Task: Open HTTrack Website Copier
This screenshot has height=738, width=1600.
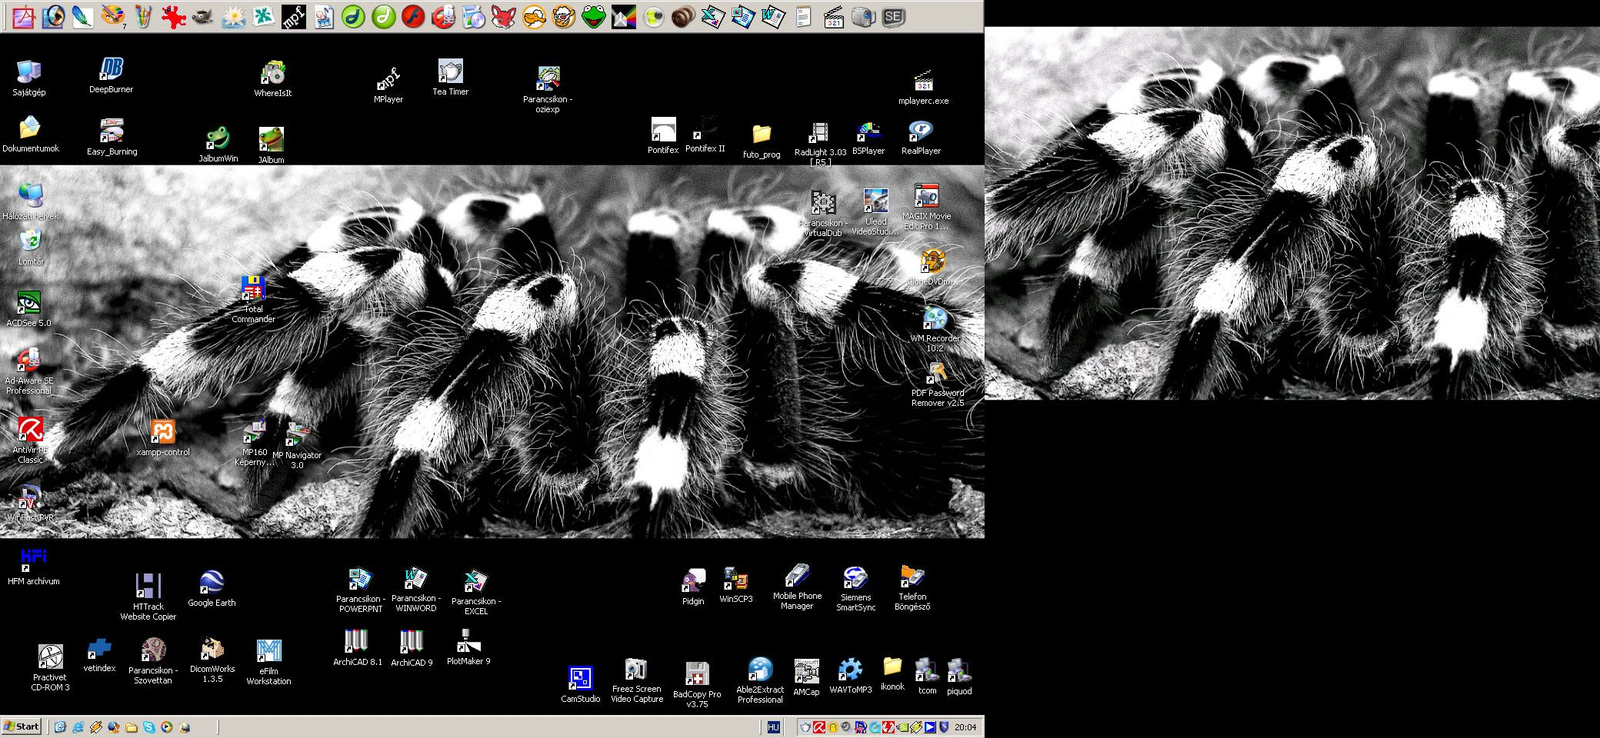Action: (148, 597)
